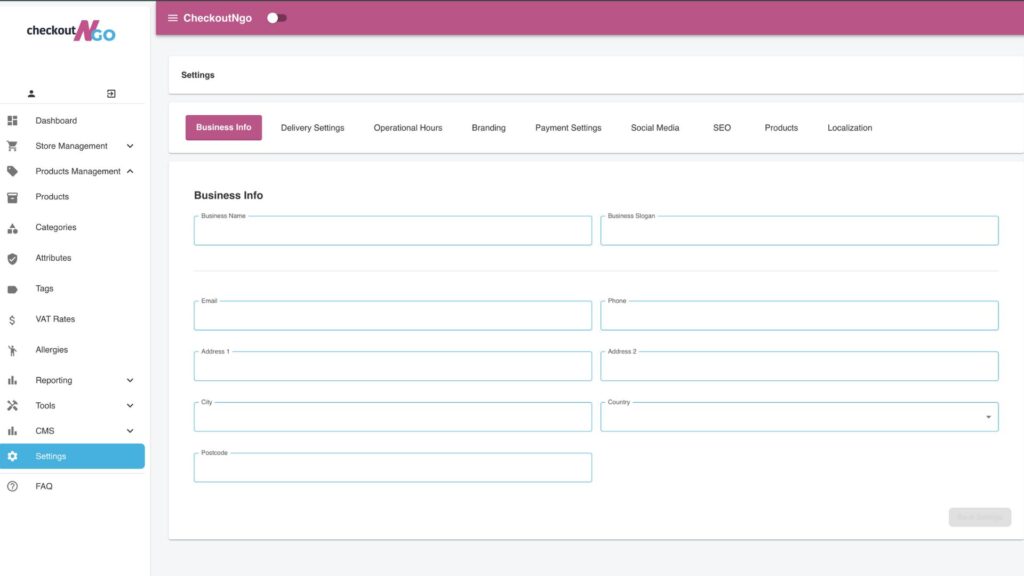Open Dashboard via its grid icon
1024x576 pixels.
pyautogui.click(x=13, y=121)
